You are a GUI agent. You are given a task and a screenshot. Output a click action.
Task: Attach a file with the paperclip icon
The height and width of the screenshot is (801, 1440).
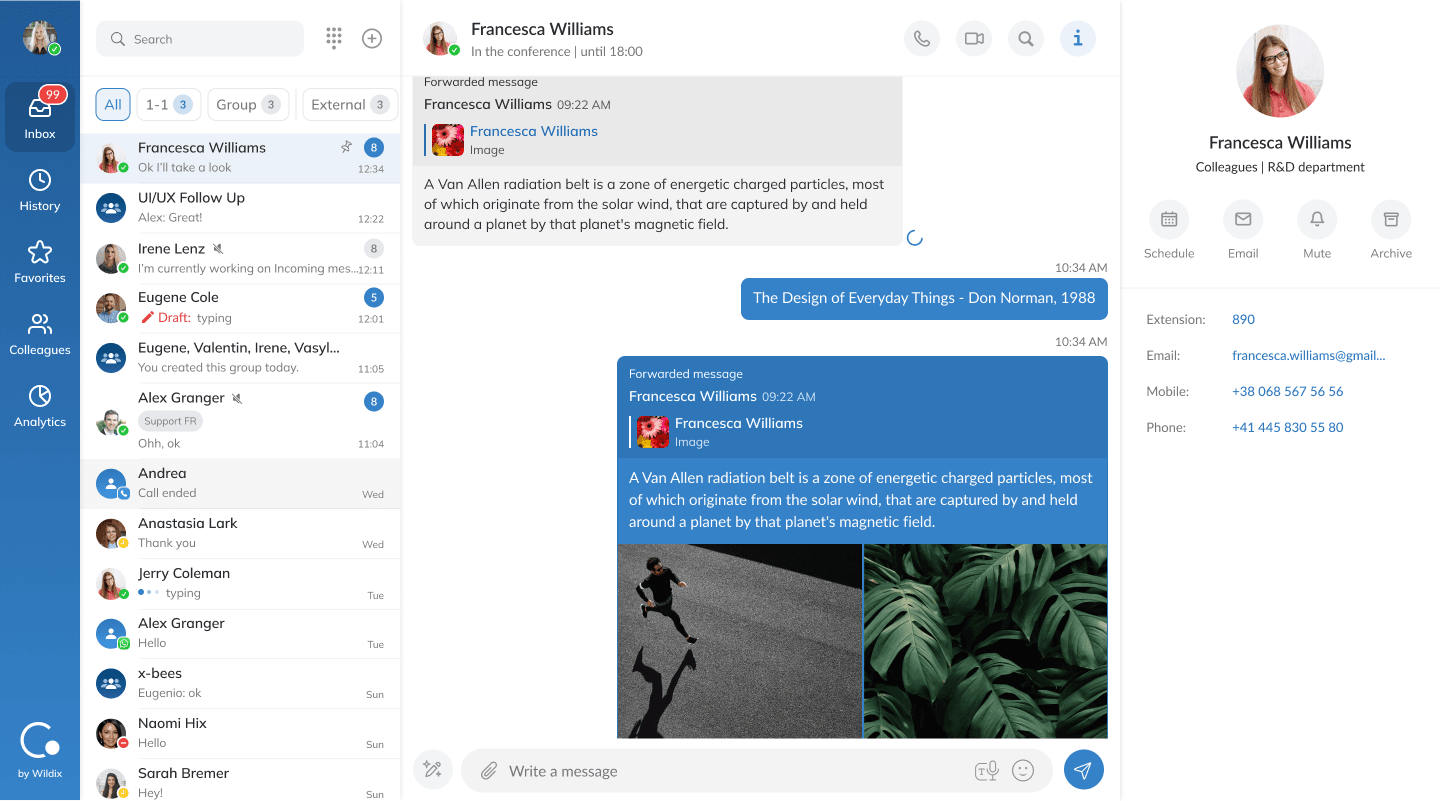tap(488, 771)
